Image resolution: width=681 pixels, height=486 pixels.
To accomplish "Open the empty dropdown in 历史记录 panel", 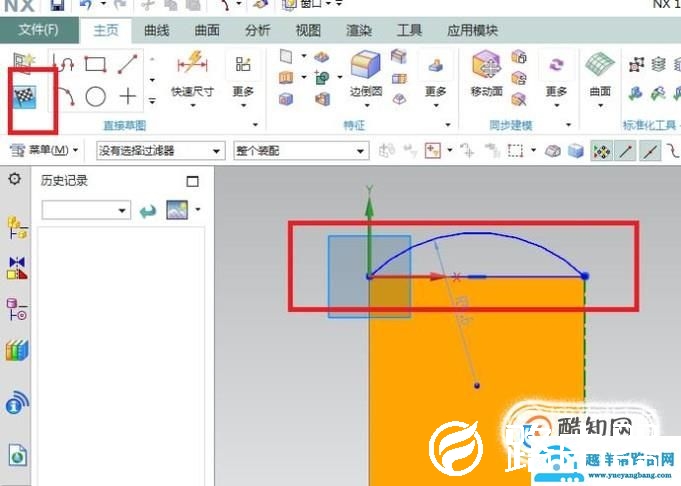I will [86, 211].
